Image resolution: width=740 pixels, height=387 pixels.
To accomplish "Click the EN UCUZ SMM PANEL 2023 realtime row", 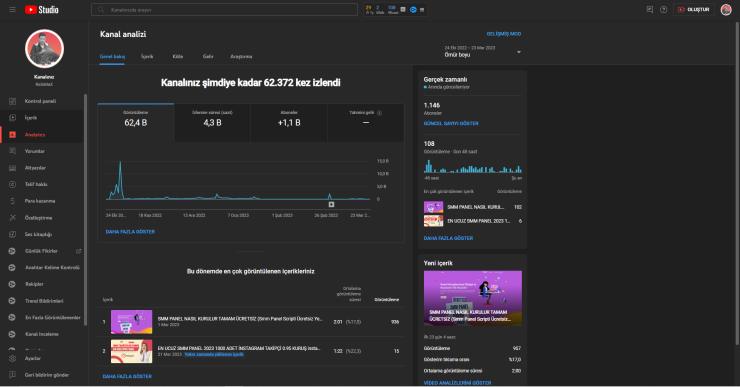I will [x=473, y=221].
